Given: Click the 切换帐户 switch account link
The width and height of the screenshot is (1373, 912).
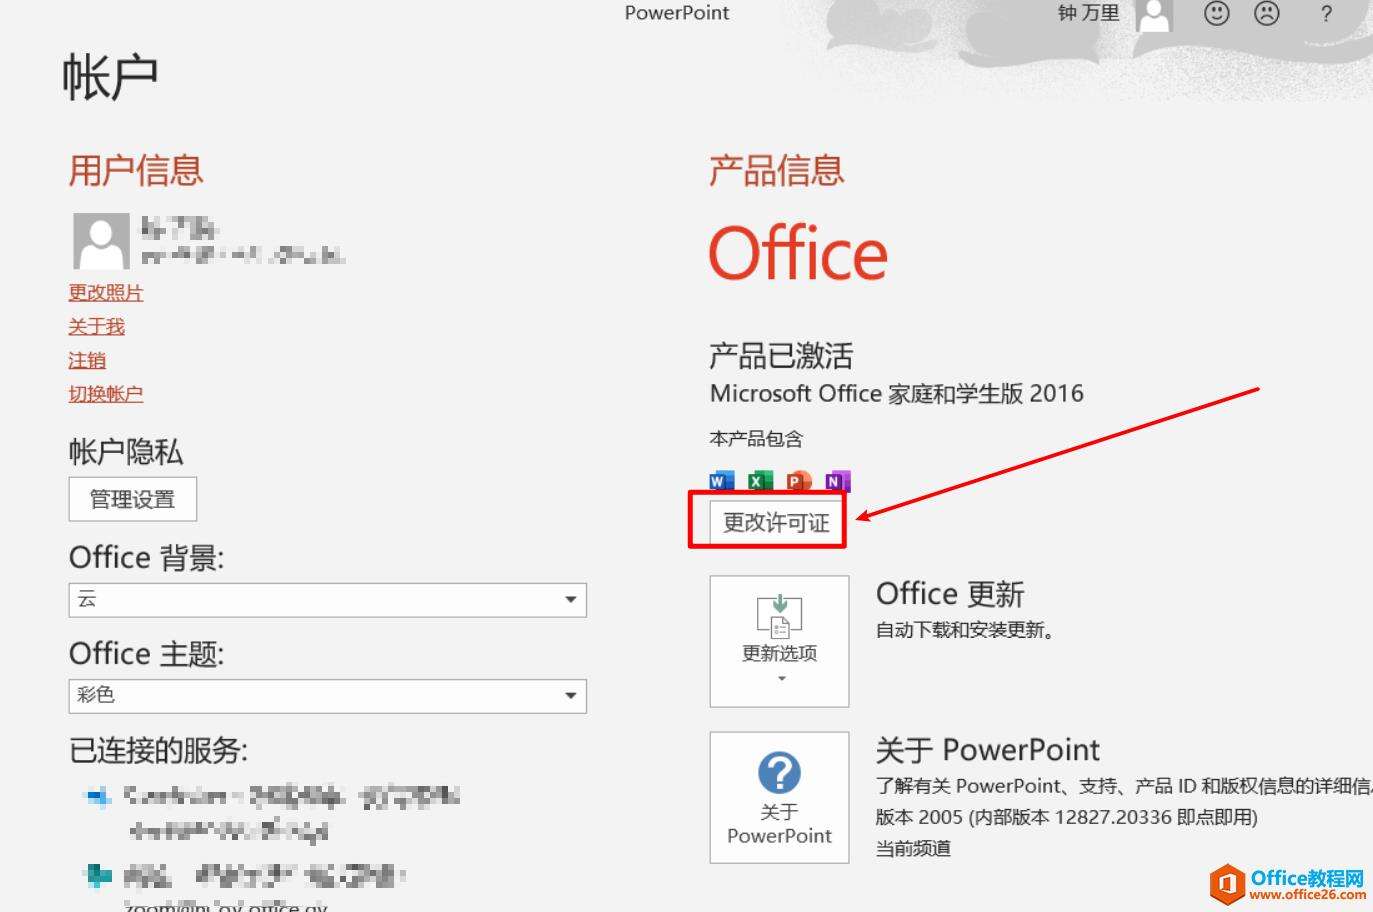Looking at the screenshot, I should [106, 394].
